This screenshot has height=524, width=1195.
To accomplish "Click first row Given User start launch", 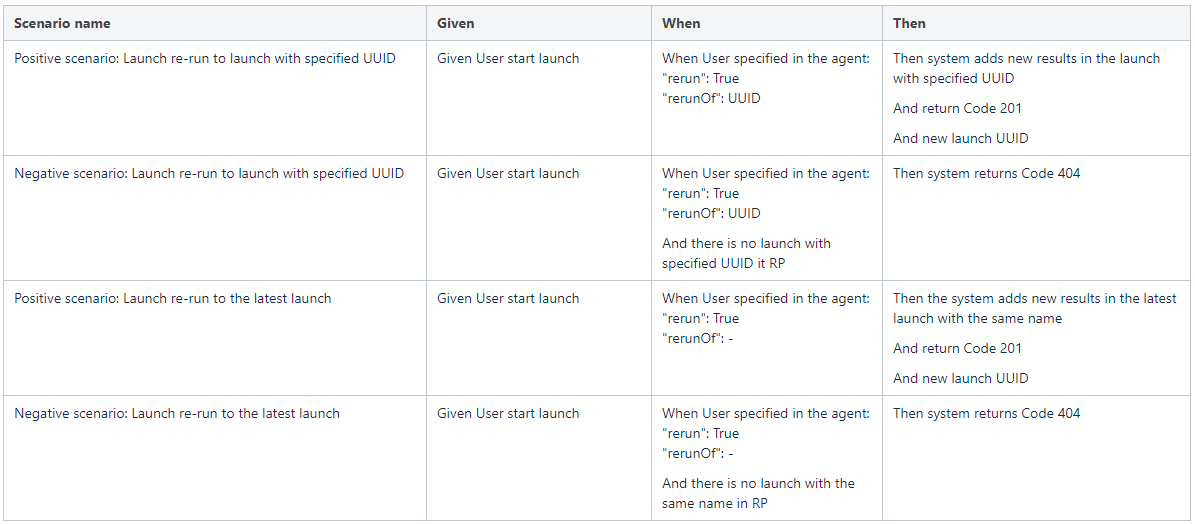I will (x=508, y=59).
